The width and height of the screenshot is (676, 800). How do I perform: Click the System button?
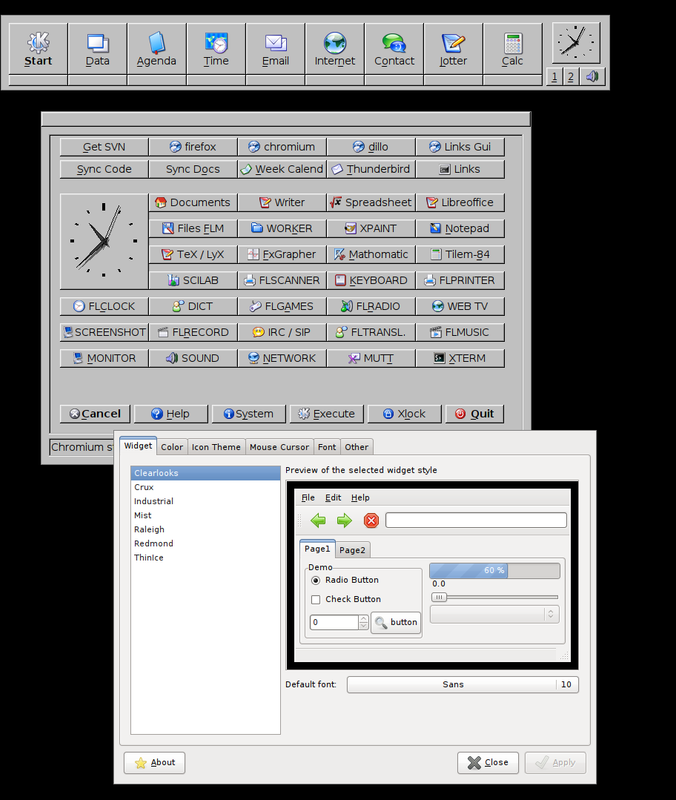point(249,414)
